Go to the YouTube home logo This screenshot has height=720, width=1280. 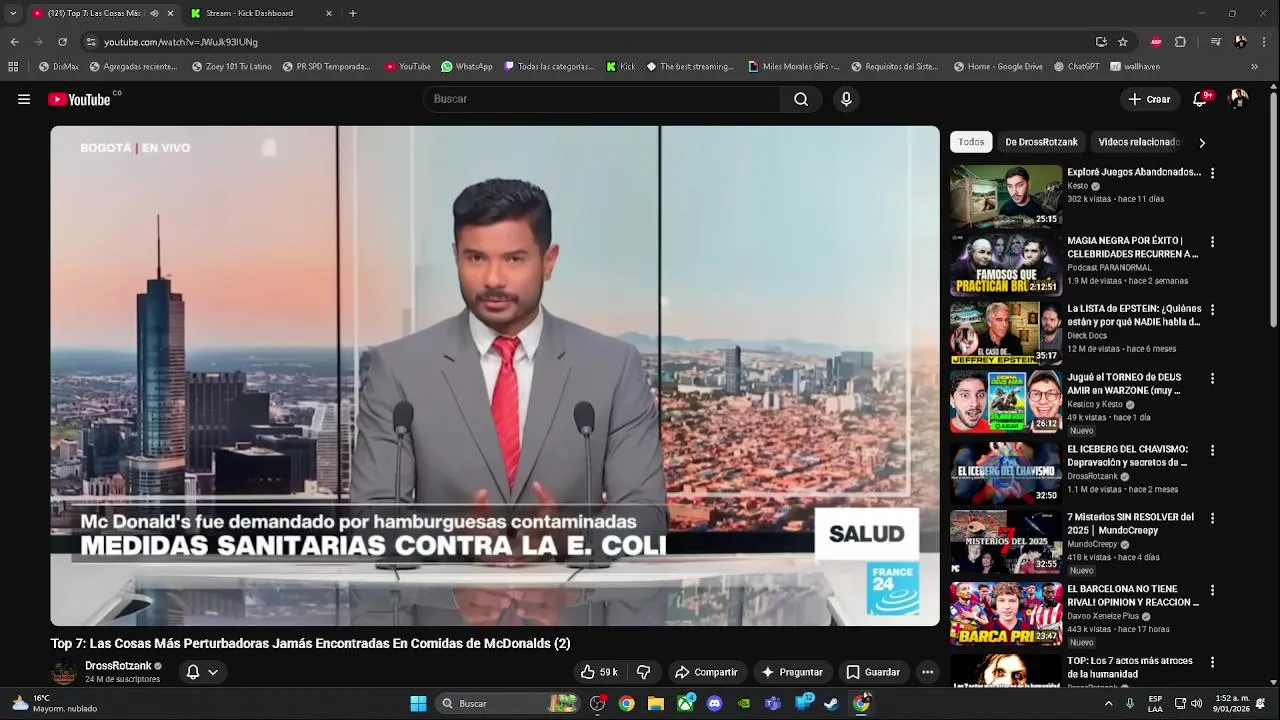[80, 99]
